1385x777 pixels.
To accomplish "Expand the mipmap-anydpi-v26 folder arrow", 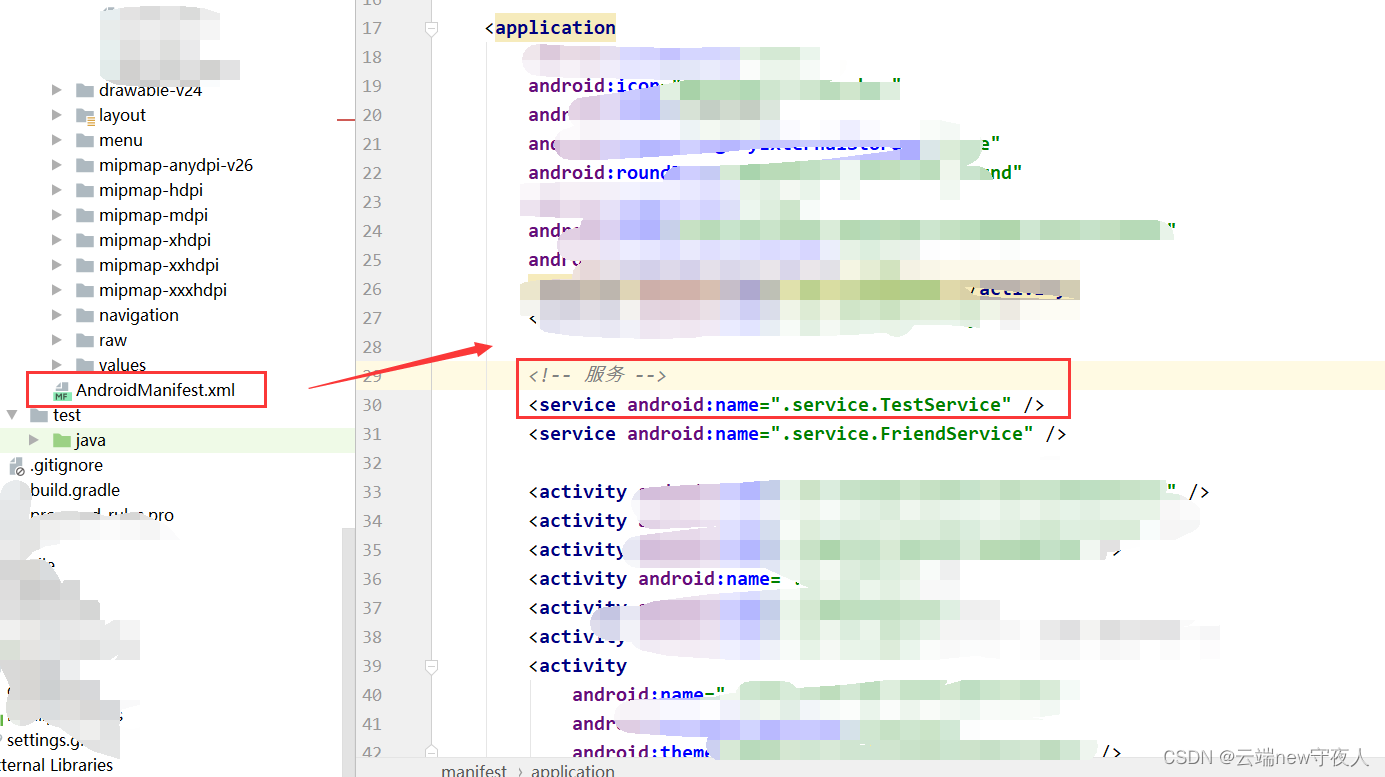I will 57,165.
